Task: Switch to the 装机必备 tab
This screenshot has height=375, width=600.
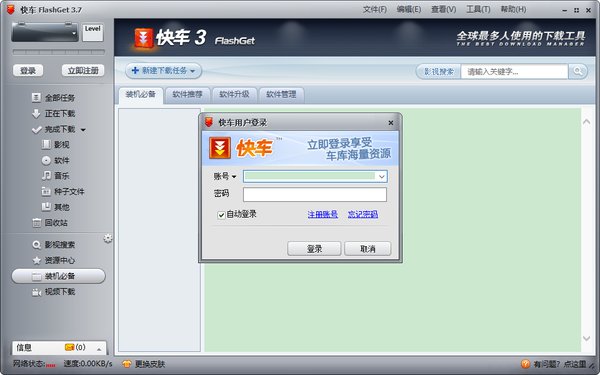Action: [140, 95]
